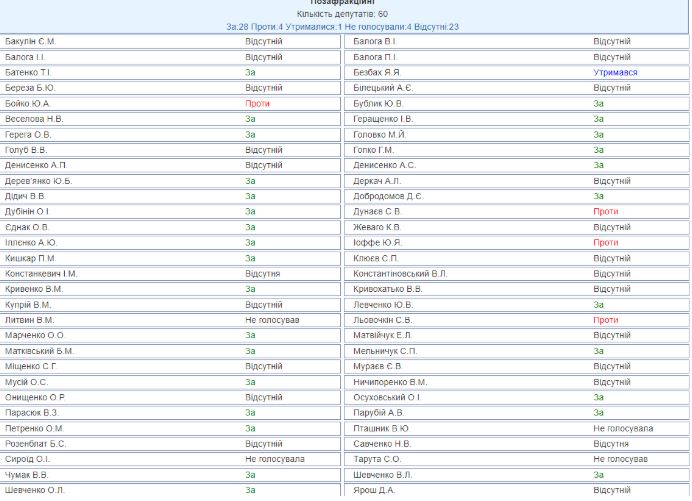Click "Утримався" status next to Безбах Я.Я.
The image size is (692, 501).
click(x=614, y=73)
